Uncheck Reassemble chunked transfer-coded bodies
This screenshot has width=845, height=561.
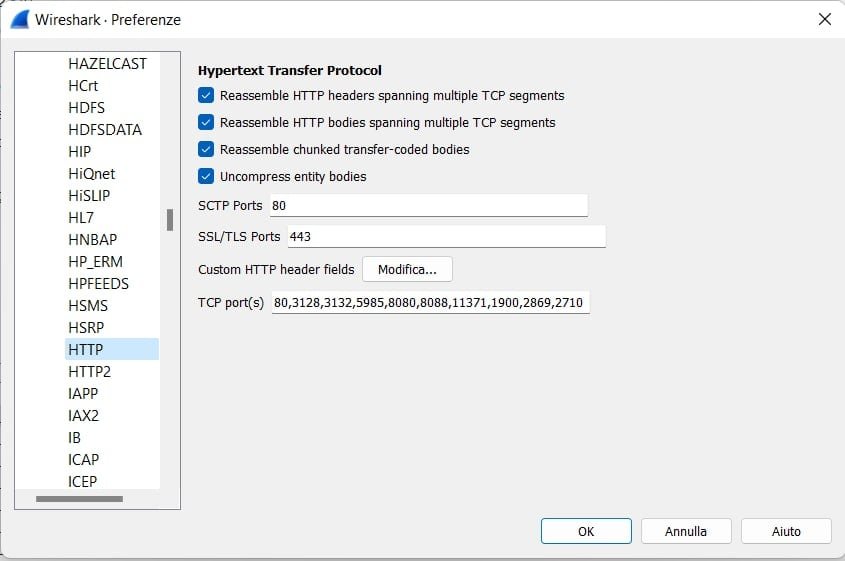(x=206, y=150)
